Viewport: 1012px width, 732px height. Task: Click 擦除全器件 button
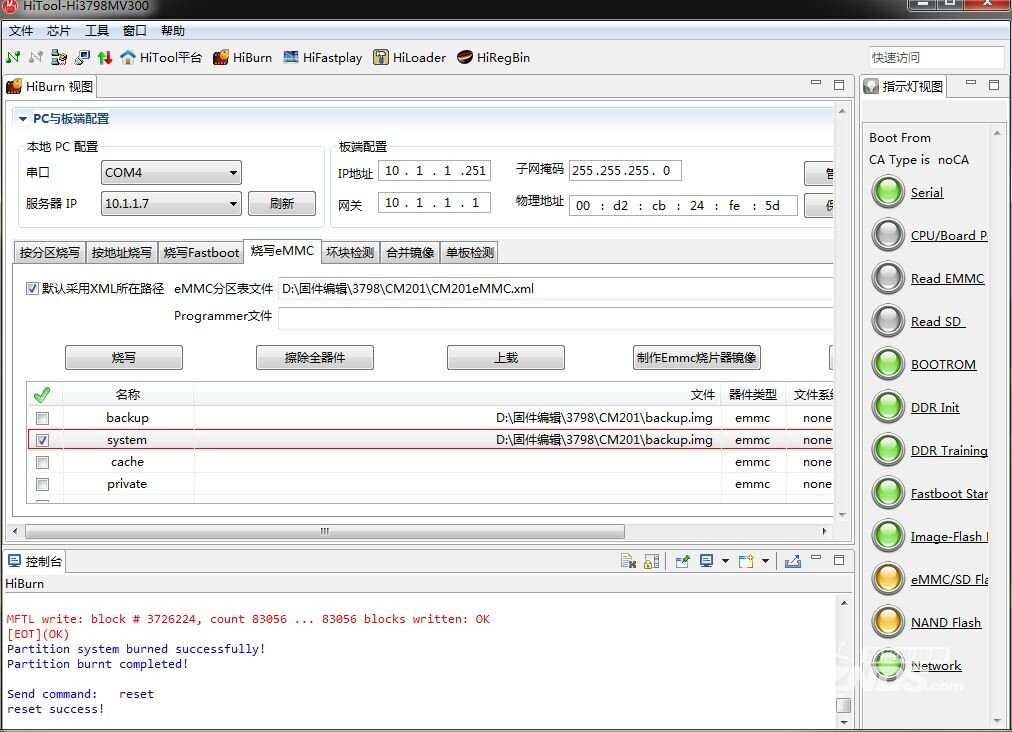click(315, 358)
